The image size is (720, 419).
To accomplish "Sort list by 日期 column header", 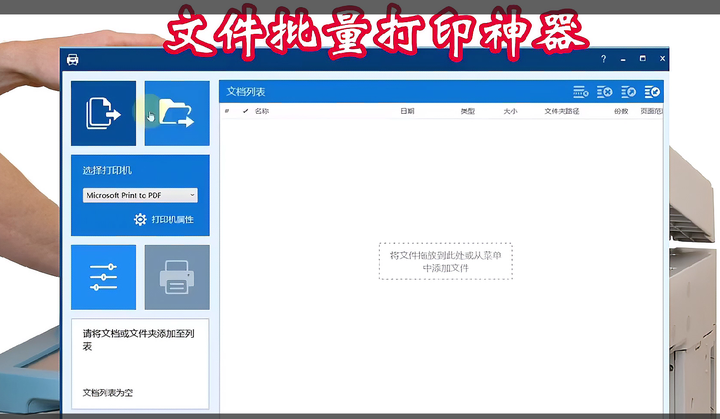I will (x=407, y=111).
